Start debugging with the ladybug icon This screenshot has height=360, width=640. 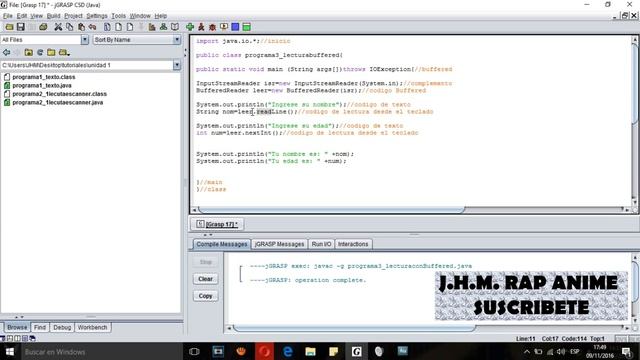tap(212, 27)
